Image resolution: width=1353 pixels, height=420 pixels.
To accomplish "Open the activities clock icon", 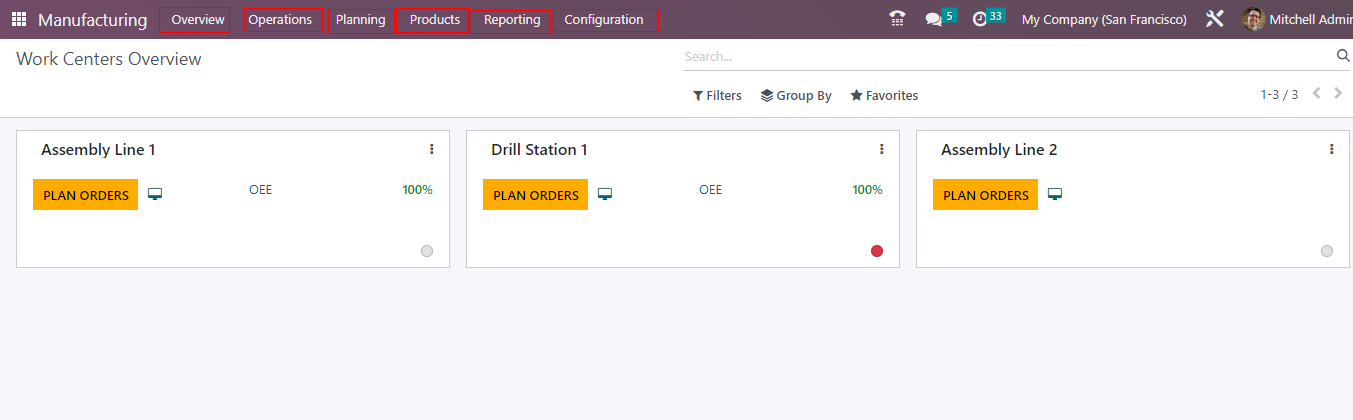I will pyautogui.click(x=980, y=19).
